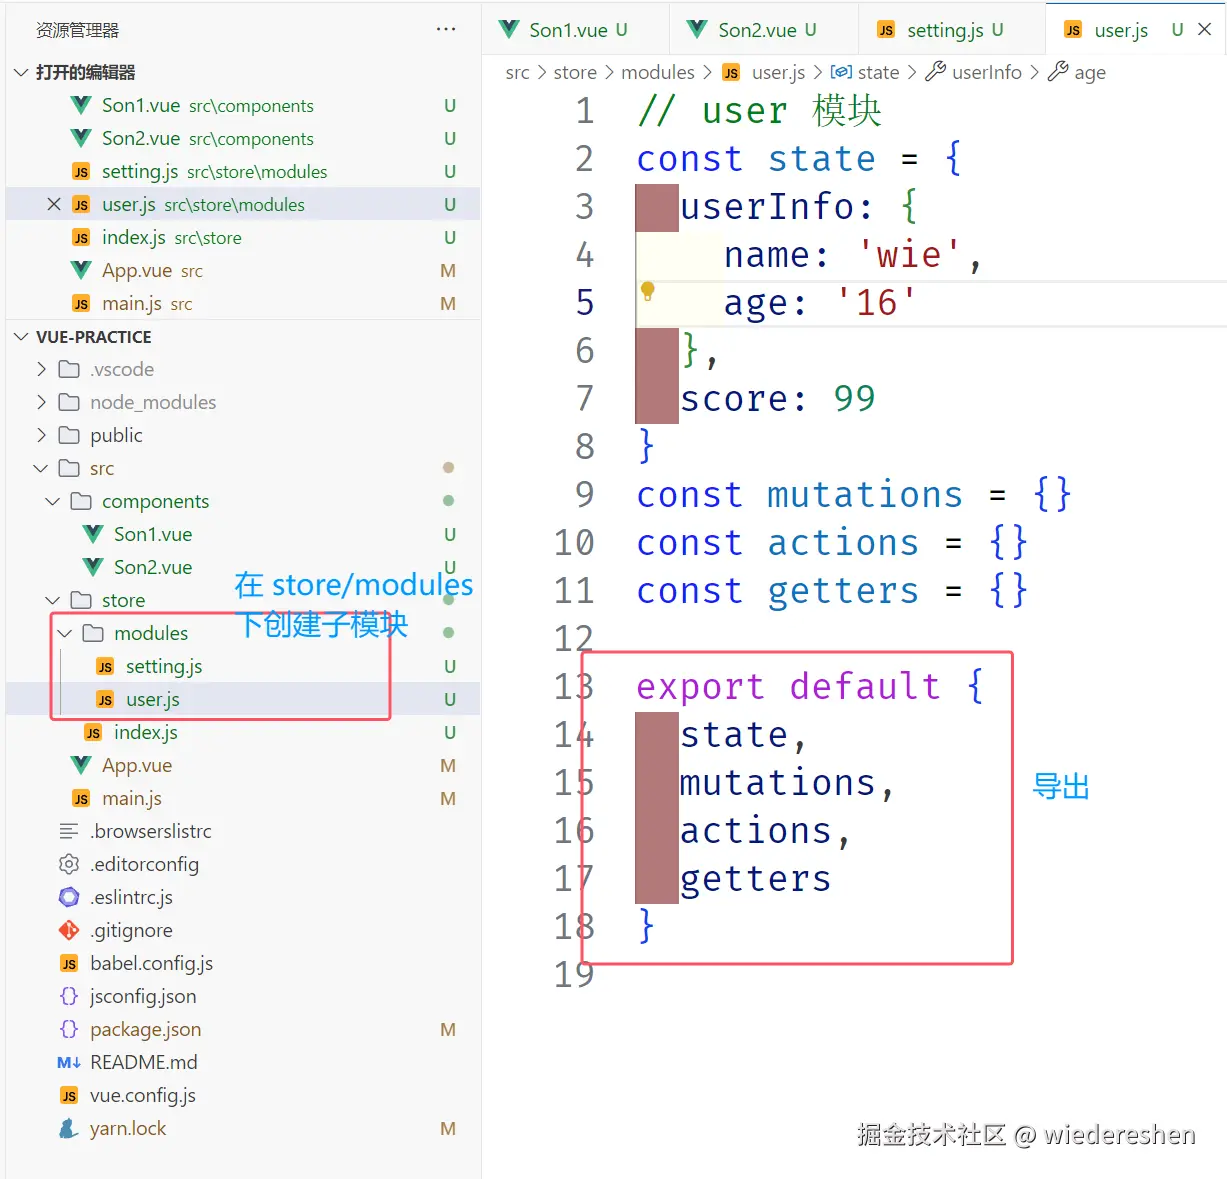Switch to the setting.js tab
The width and height of the screenshot is (1227, 1179).
click(952, 30)
